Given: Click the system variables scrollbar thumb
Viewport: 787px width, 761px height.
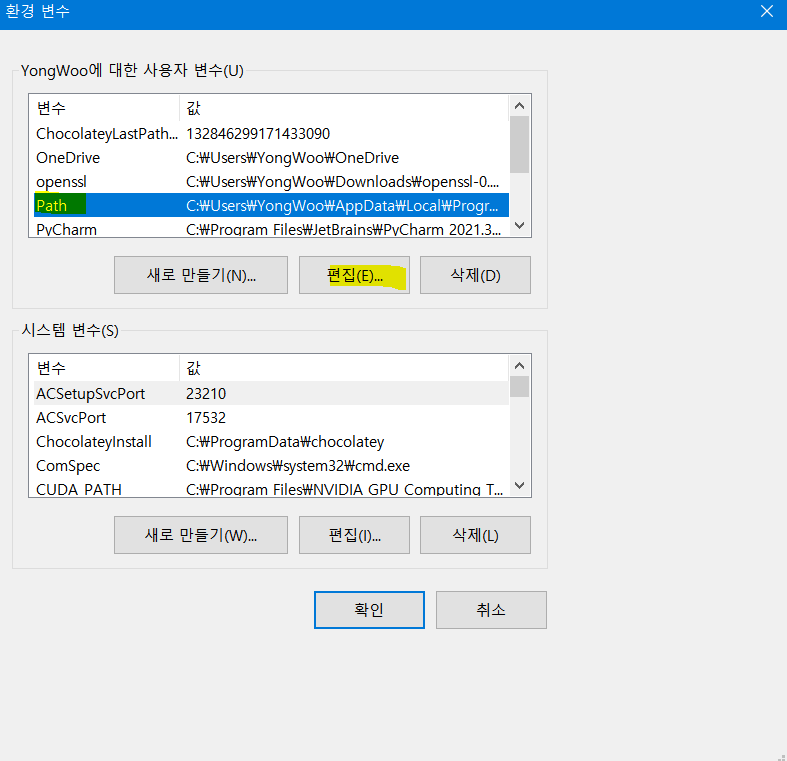Looking at the screenshot, I should 519,387.
